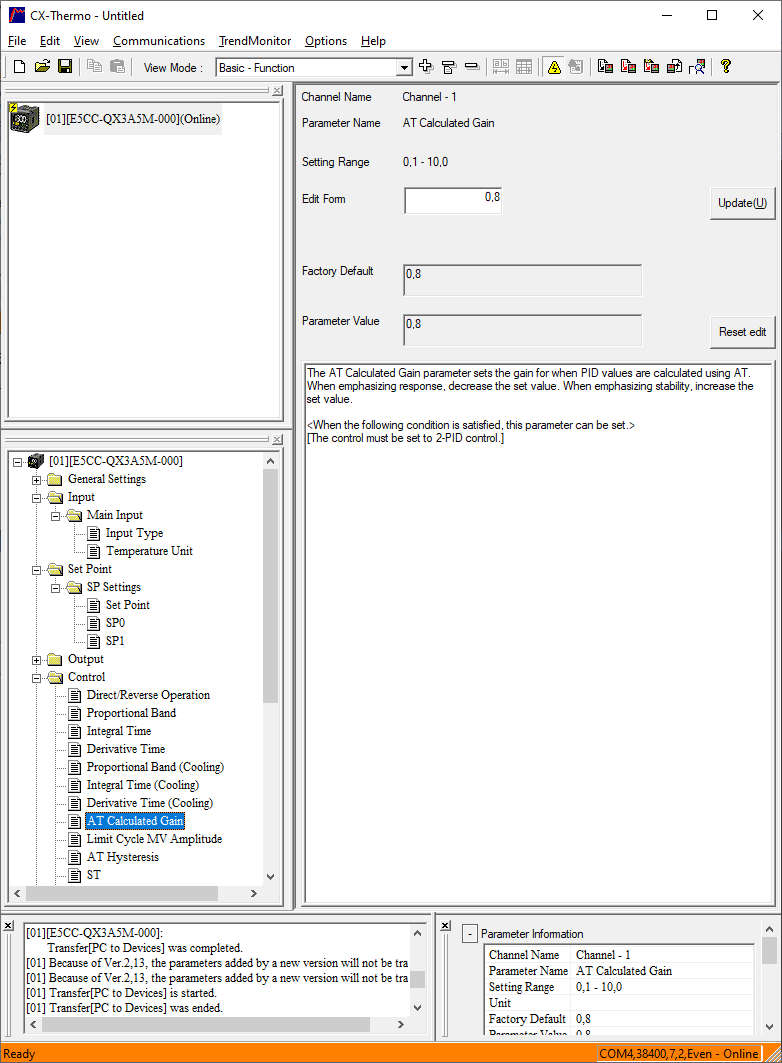Collapse the Main Input folder node
The width and height of the screenshot is (782, 1063).
[x=56, y=516]
